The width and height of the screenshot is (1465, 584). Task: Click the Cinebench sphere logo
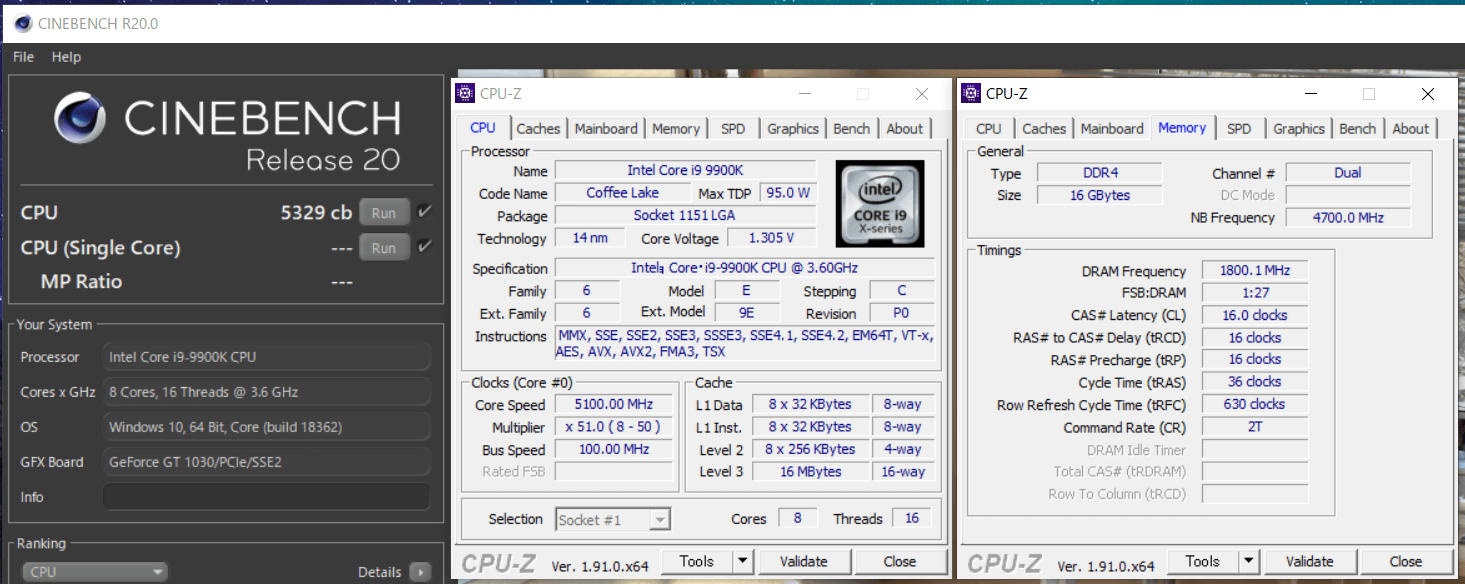point(81,119)
